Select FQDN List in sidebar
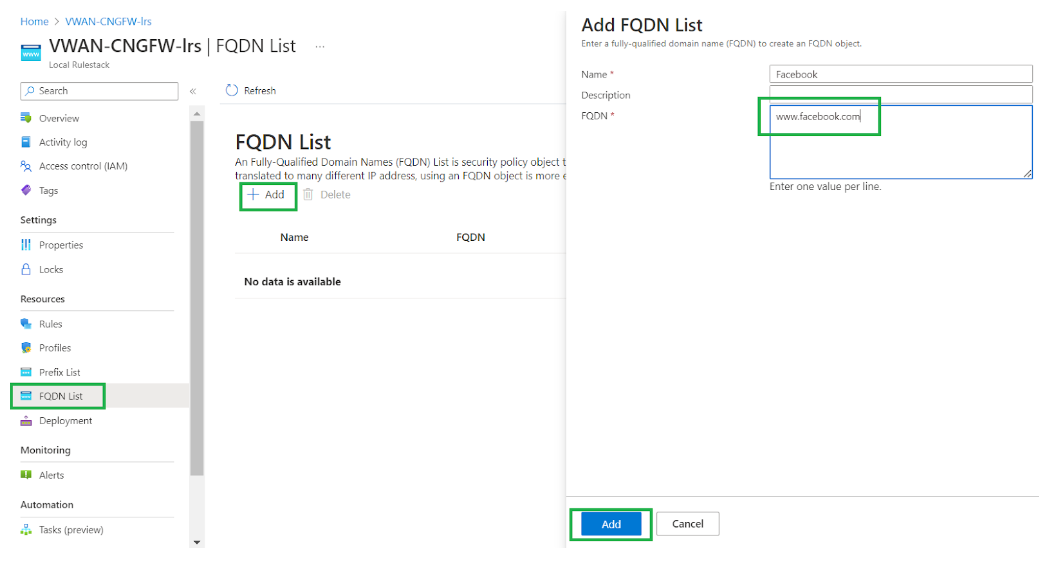This screenshot has width=1055, height=562. click(x=61, y=396)
